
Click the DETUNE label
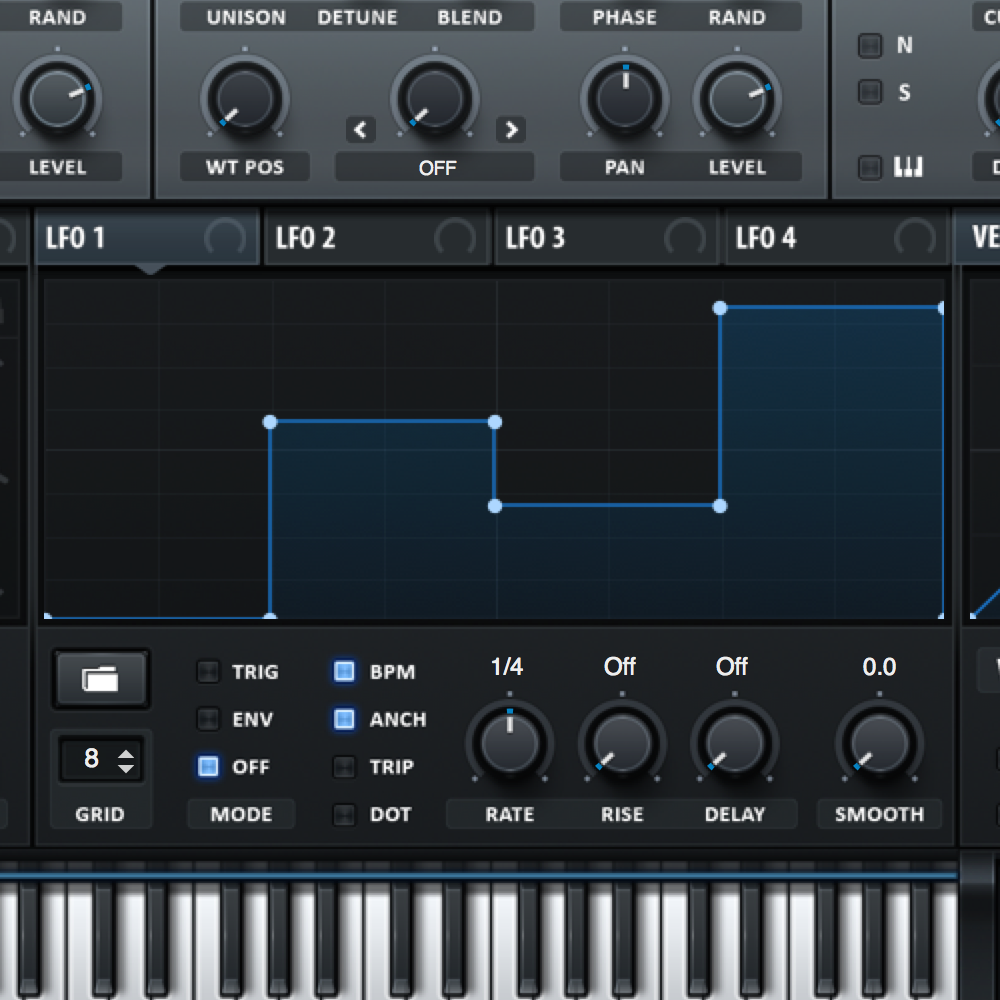[x=357, y=17]
